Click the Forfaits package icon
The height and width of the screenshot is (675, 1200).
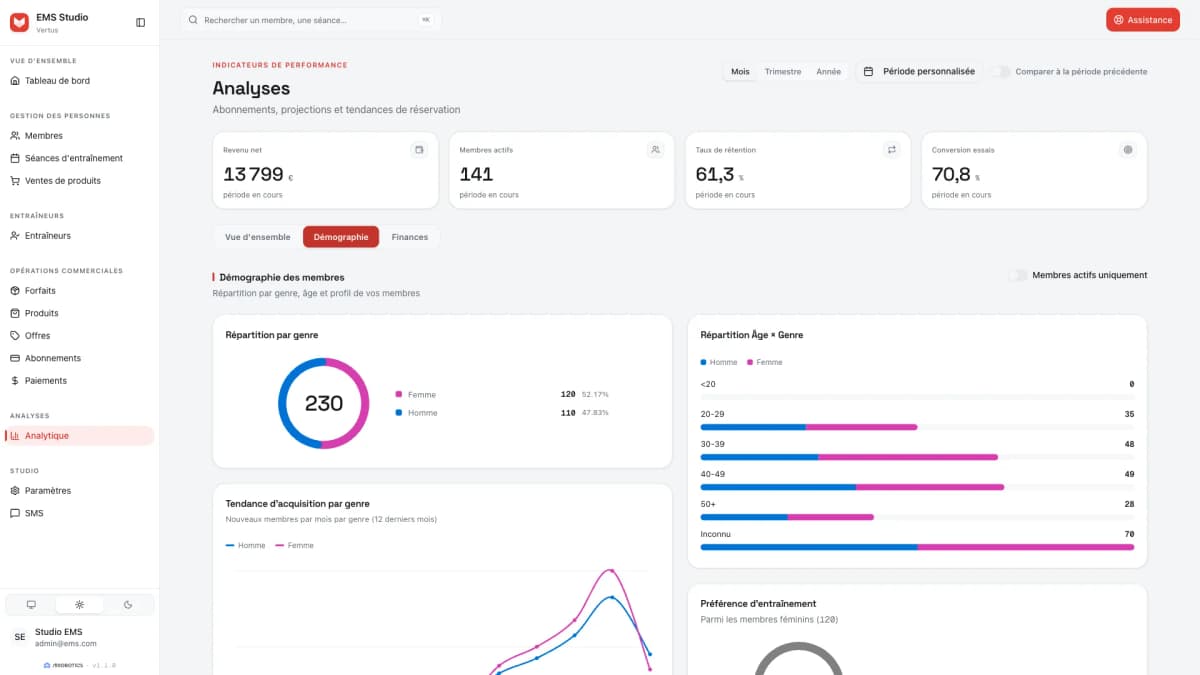click(x=15, y=291)
